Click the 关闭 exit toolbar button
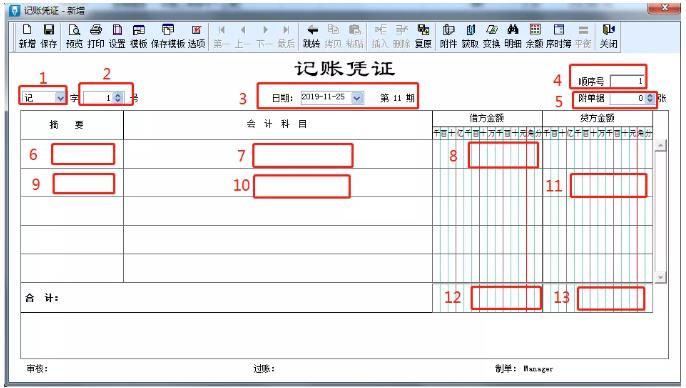The image size is (686, 388). [609, 36]
